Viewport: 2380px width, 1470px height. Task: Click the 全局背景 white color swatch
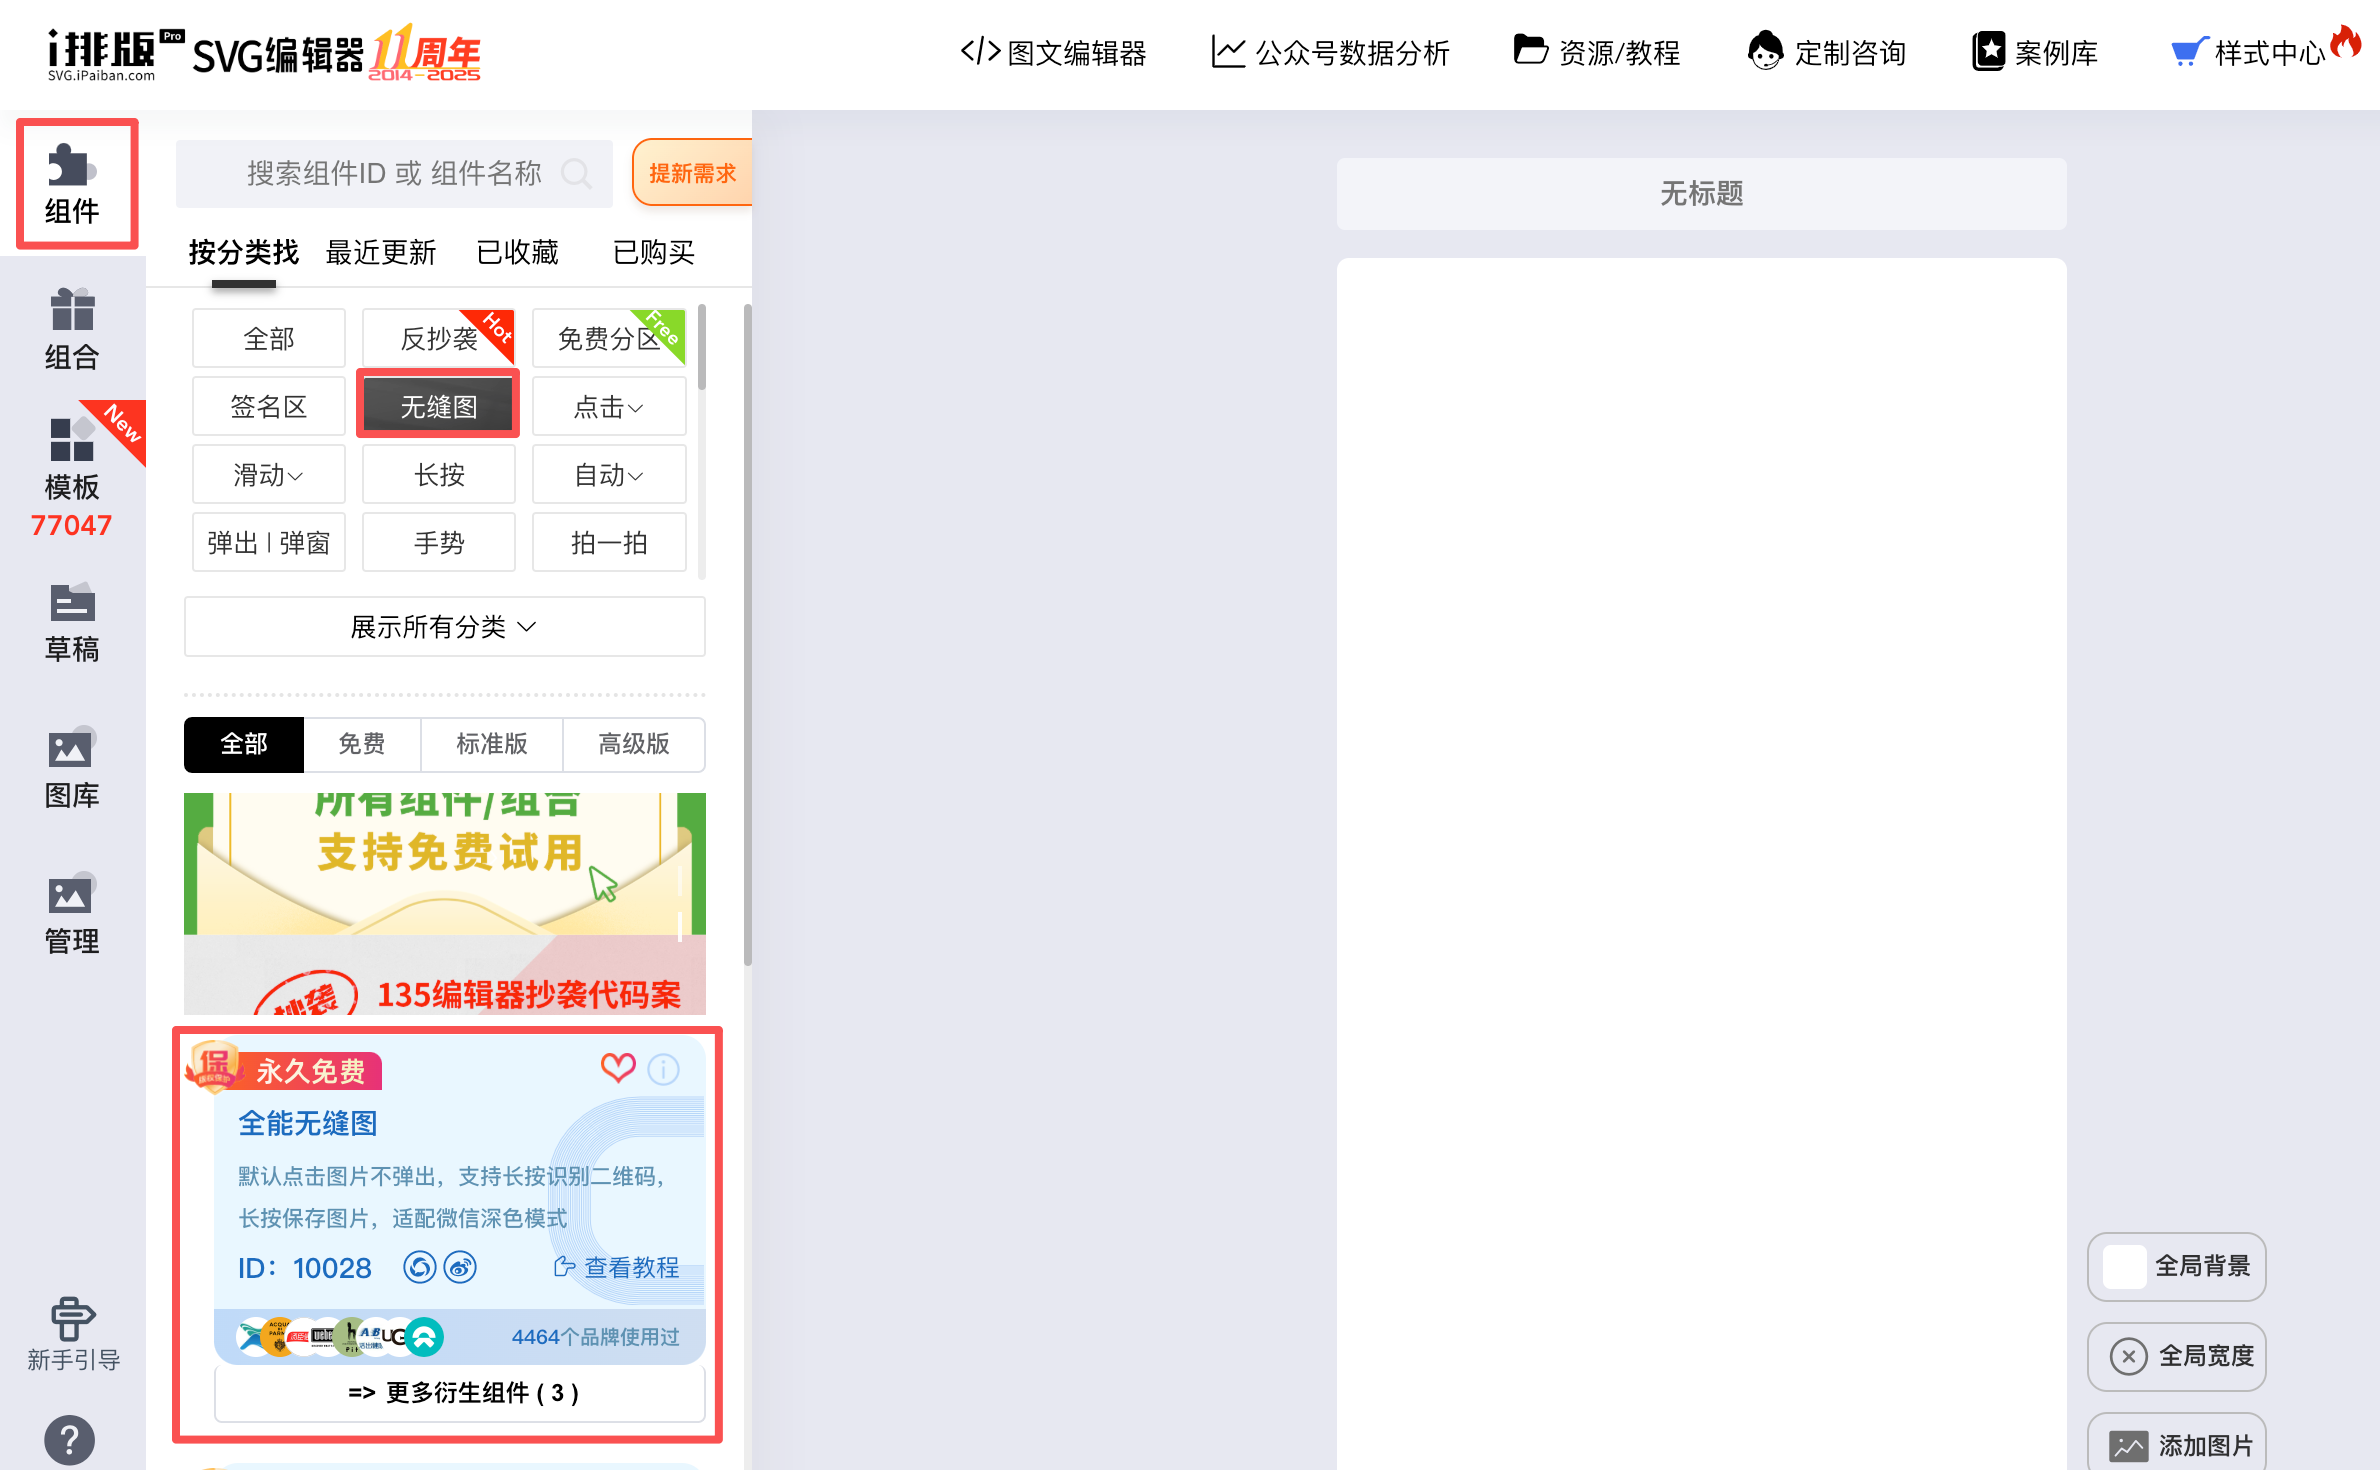(2125, 1266)
